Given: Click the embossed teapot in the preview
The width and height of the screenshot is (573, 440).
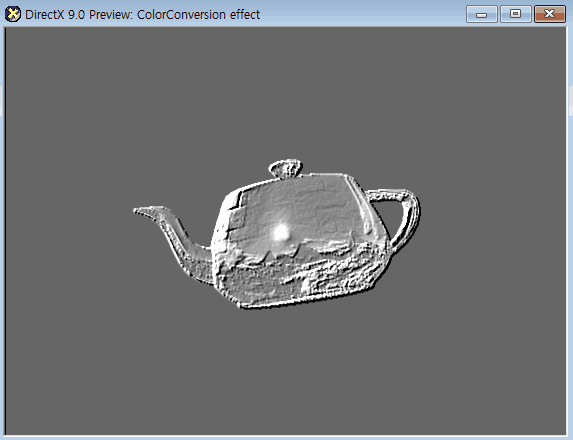Looking at the screenshot, I should click(277, 234).
